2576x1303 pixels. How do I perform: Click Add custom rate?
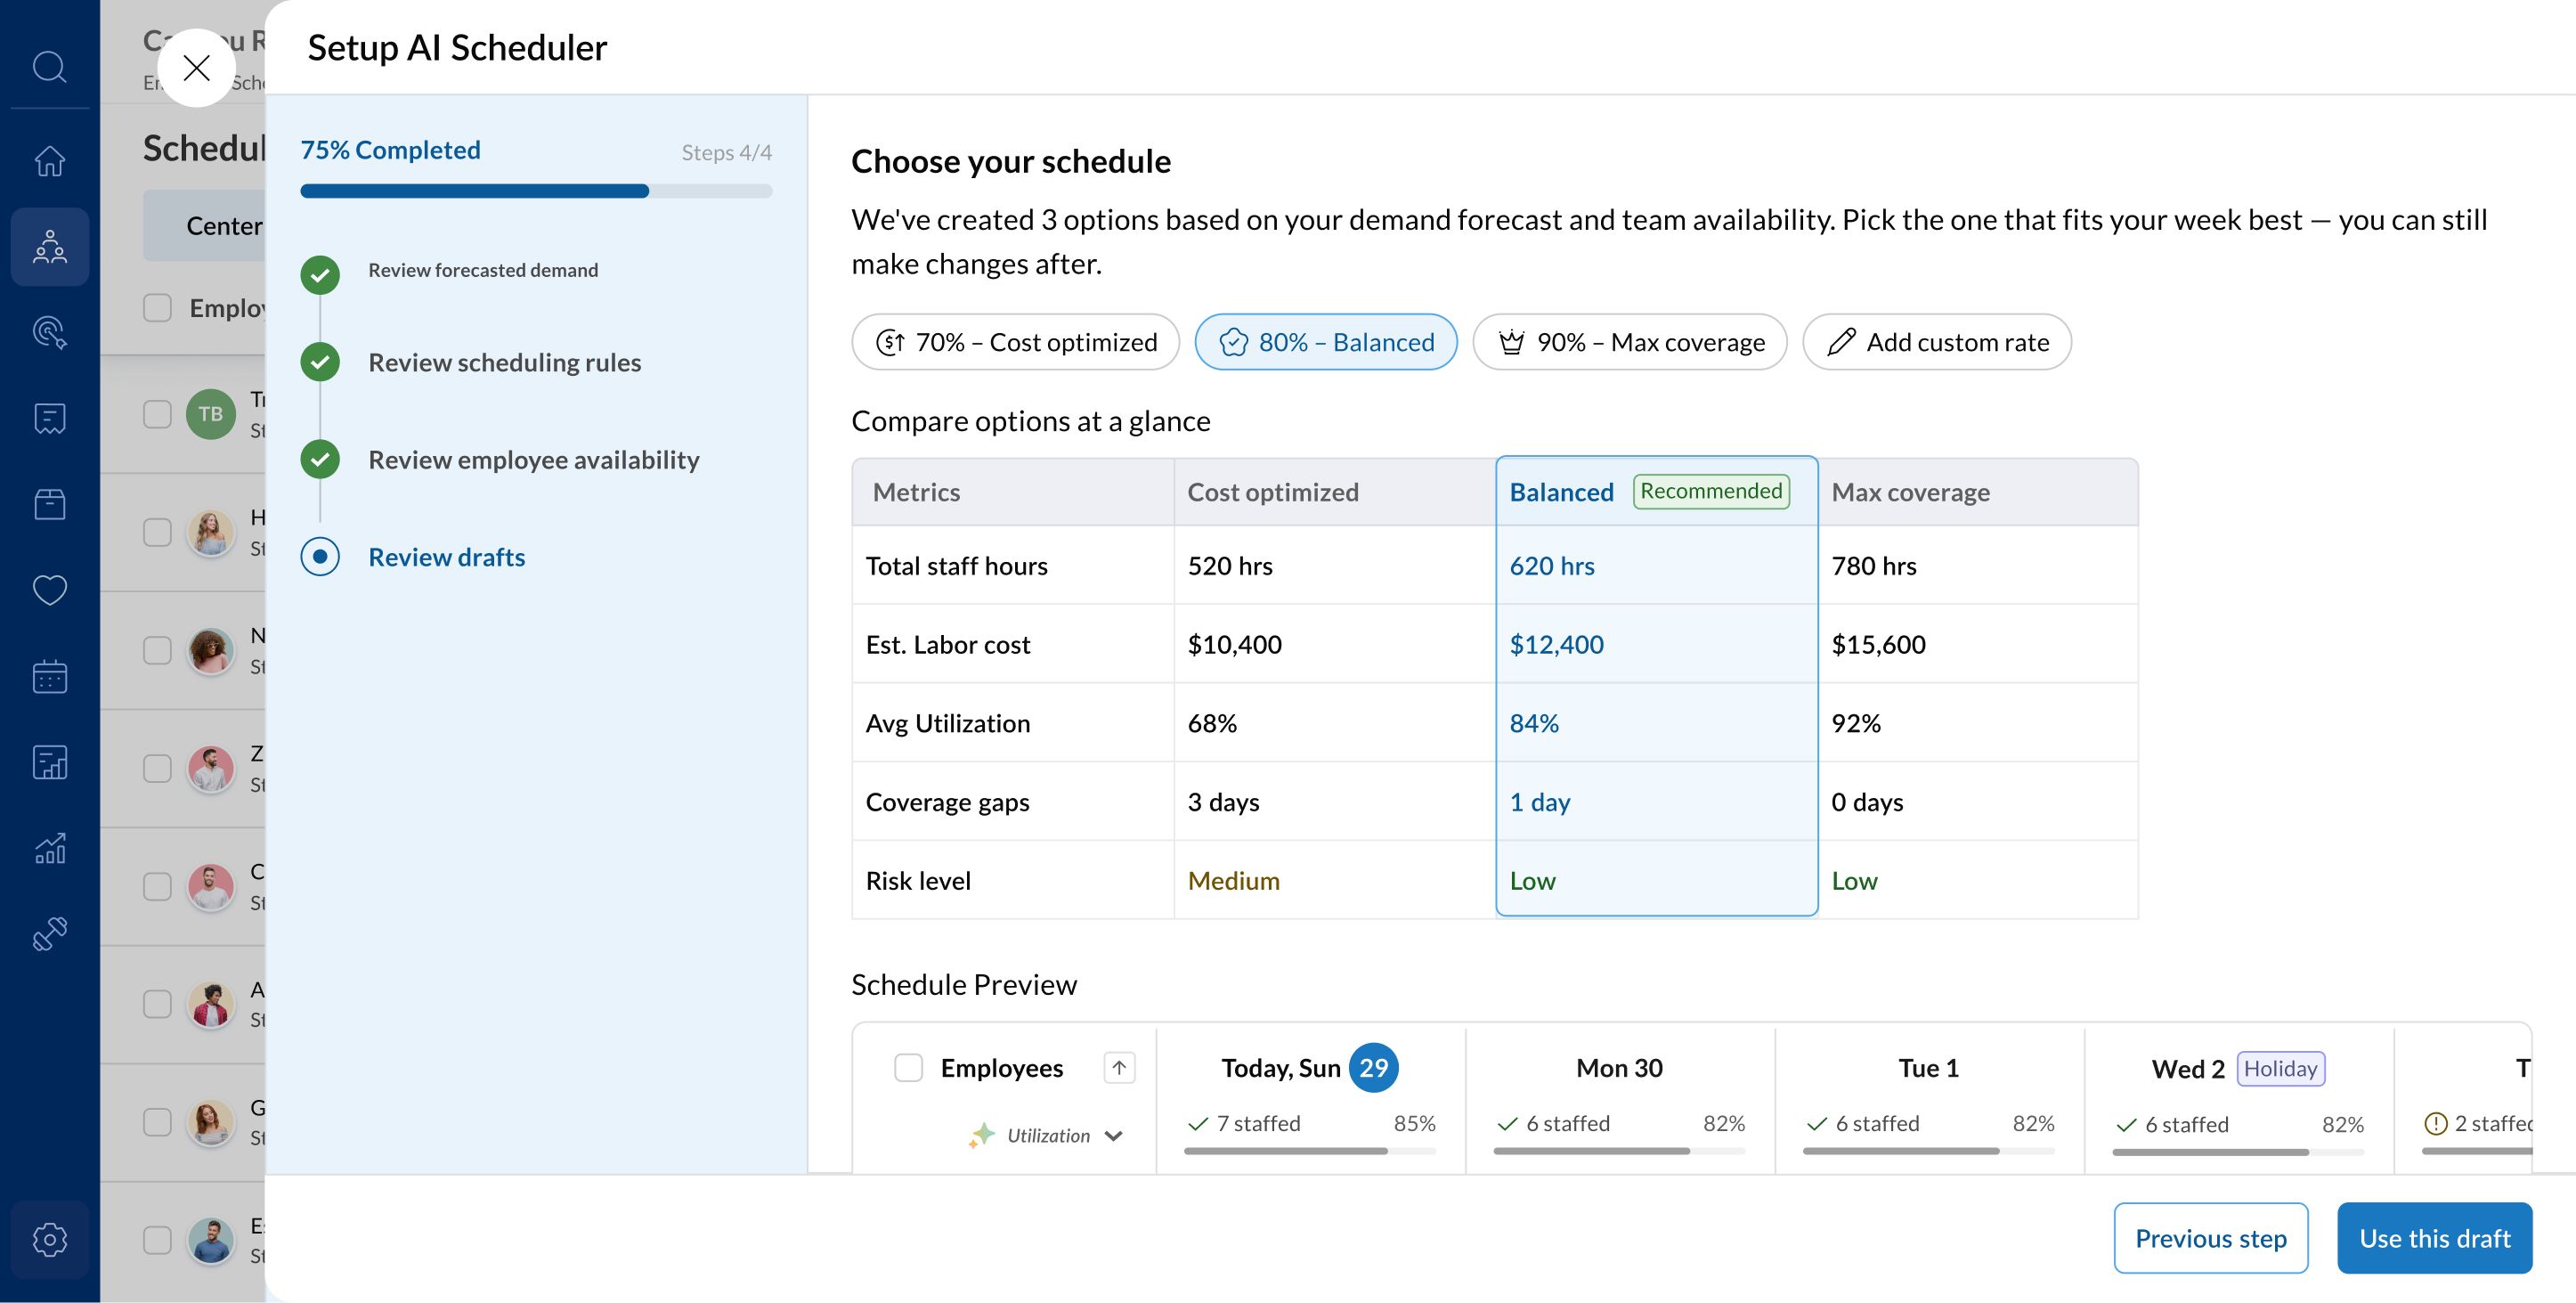(x=1936, y=342)
